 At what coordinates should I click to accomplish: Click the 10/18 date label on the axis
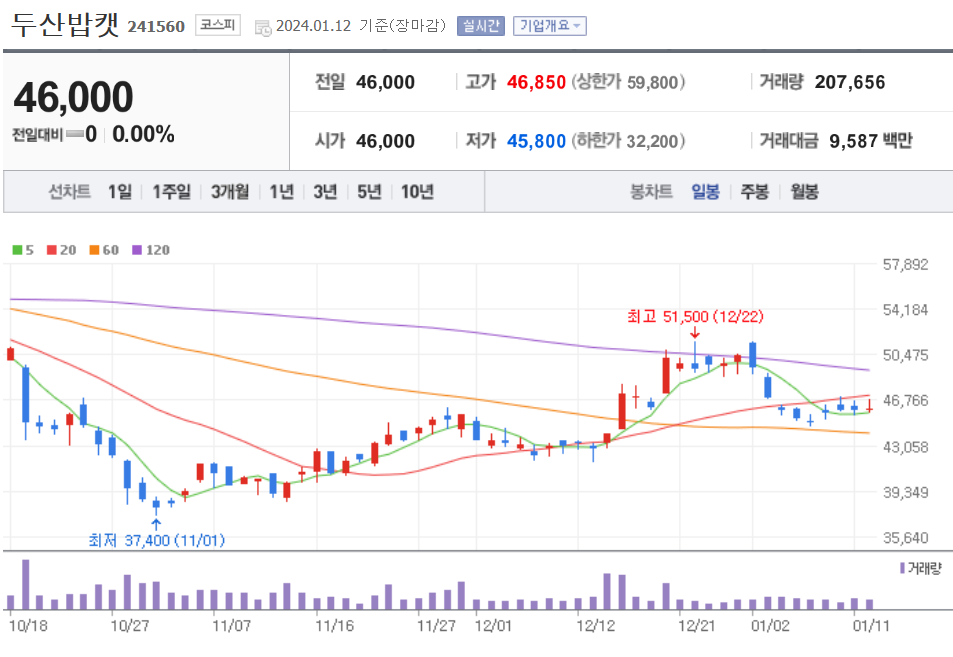(29, 625)
